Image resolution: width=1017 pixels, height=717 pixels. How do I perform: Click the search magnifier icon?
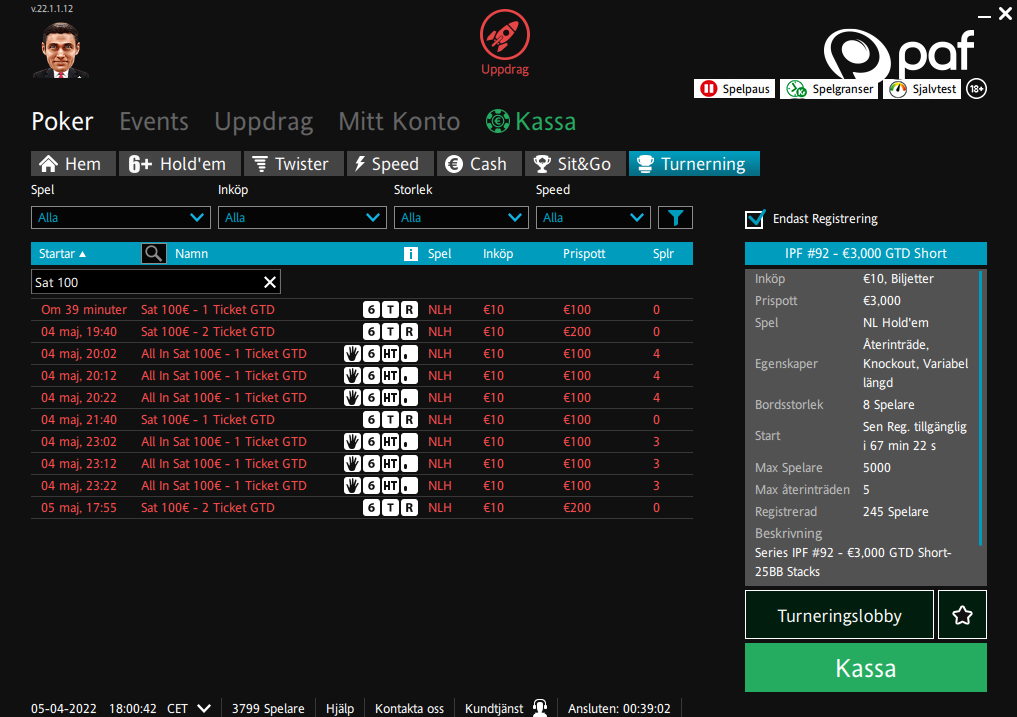pyautogui.click(x=153, y=254)
